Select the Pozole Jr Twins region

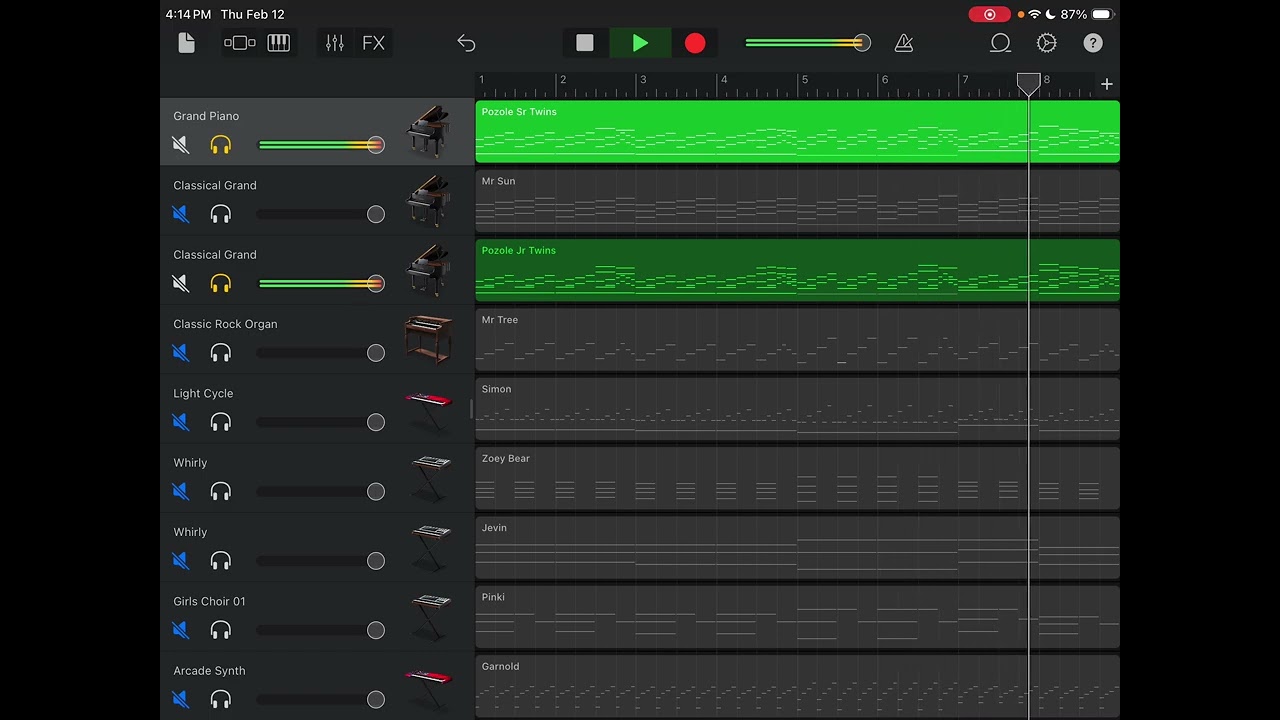click(x=797, y=270)
